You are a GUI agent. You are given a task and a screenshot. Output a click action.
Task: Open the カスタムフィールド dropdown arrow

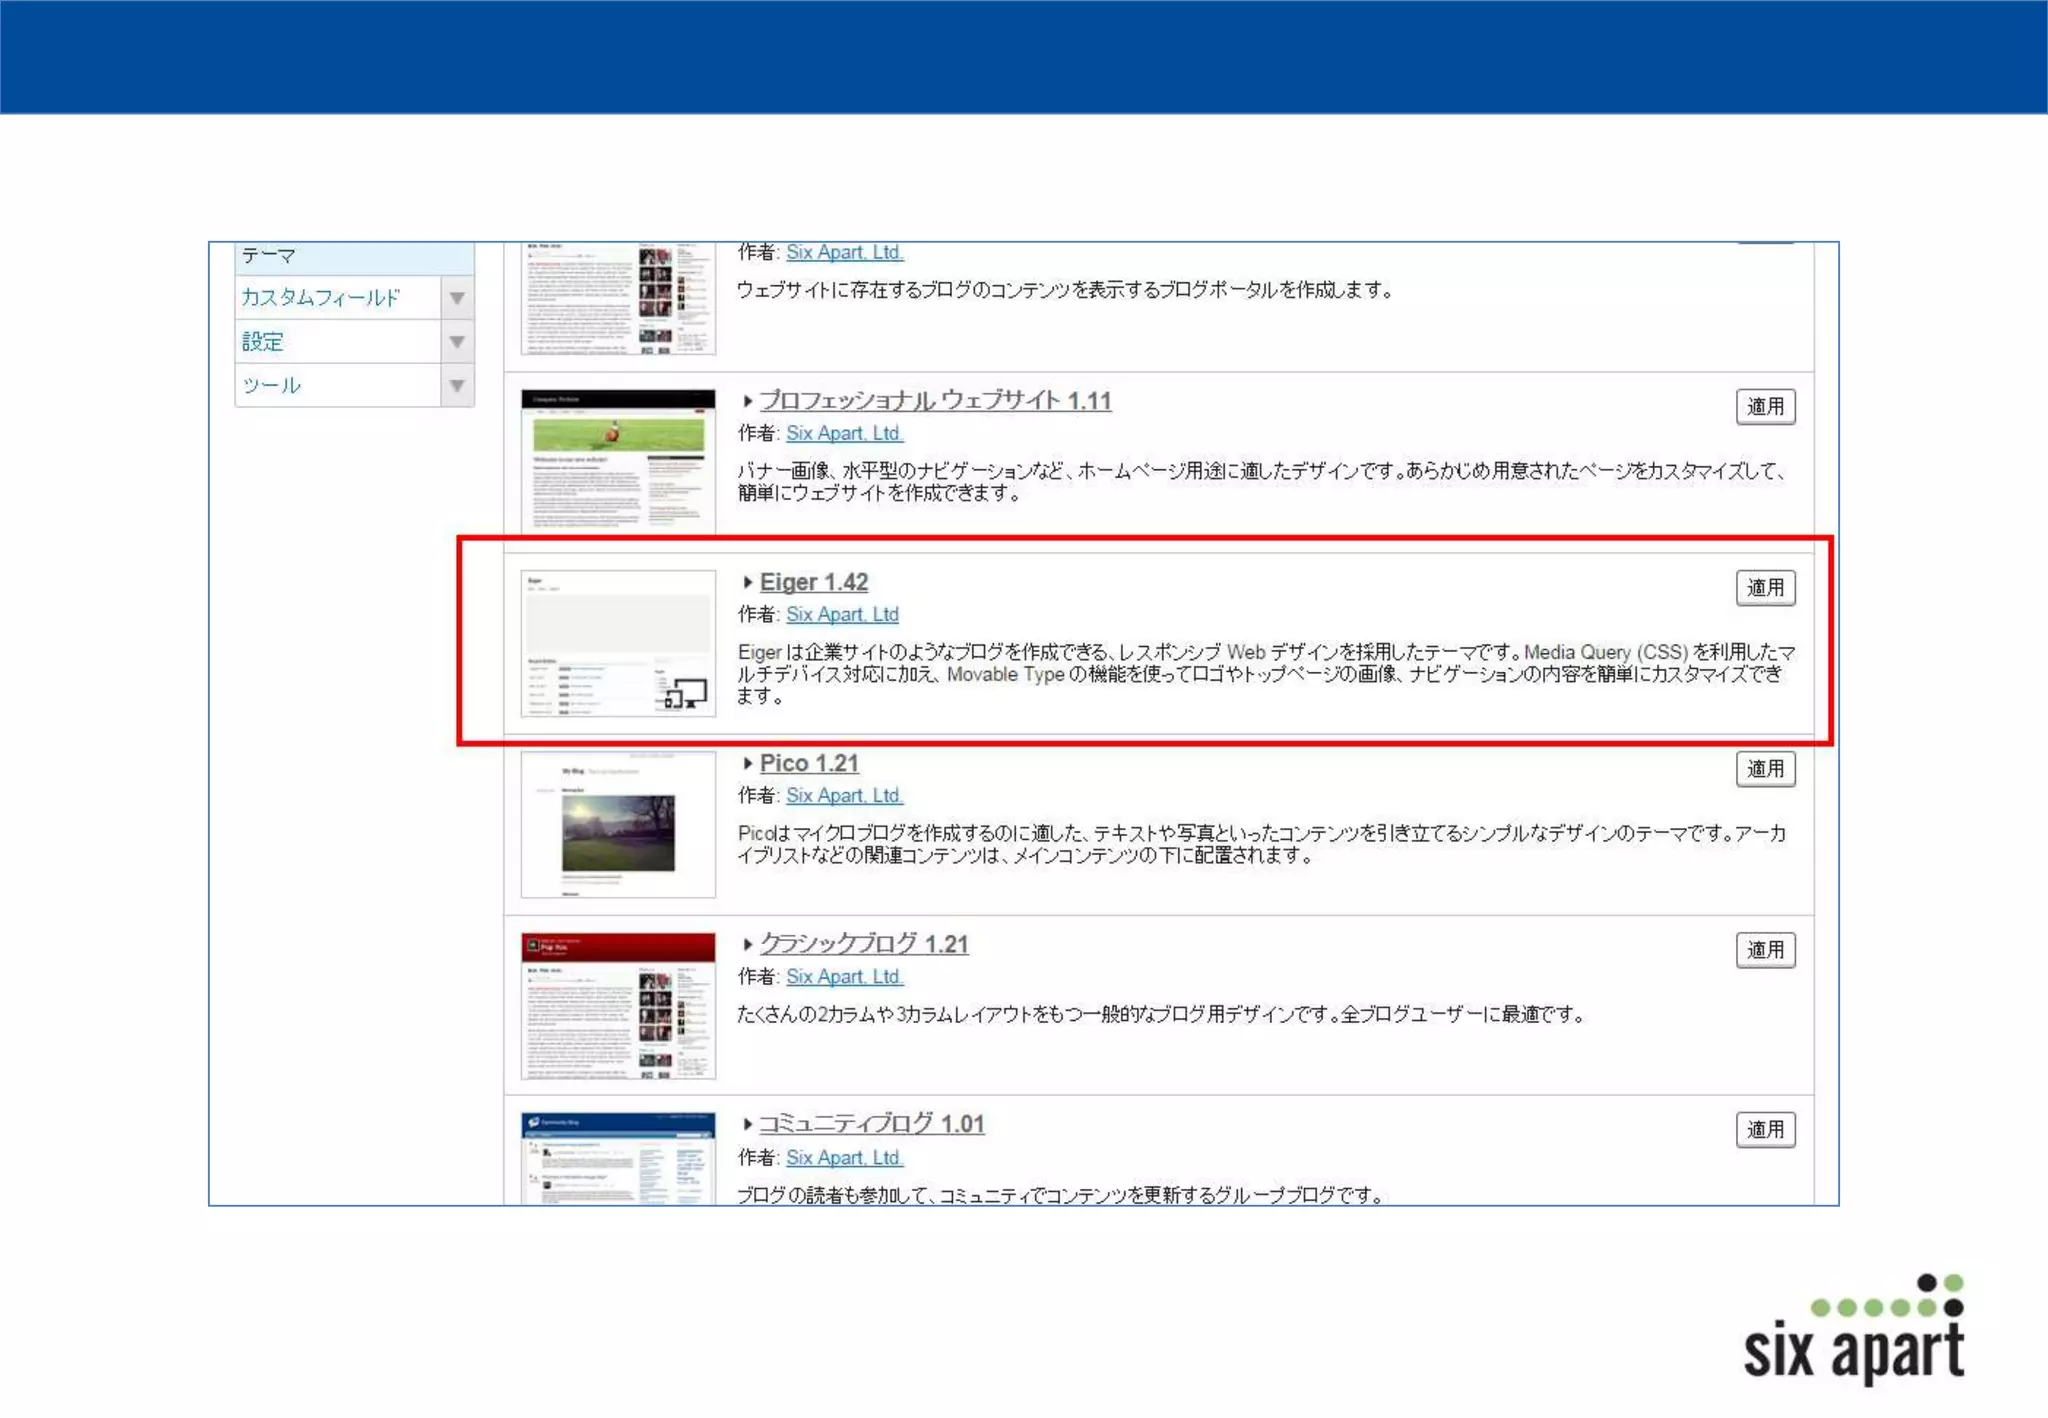pyautogui.click(x=457, y=298)
